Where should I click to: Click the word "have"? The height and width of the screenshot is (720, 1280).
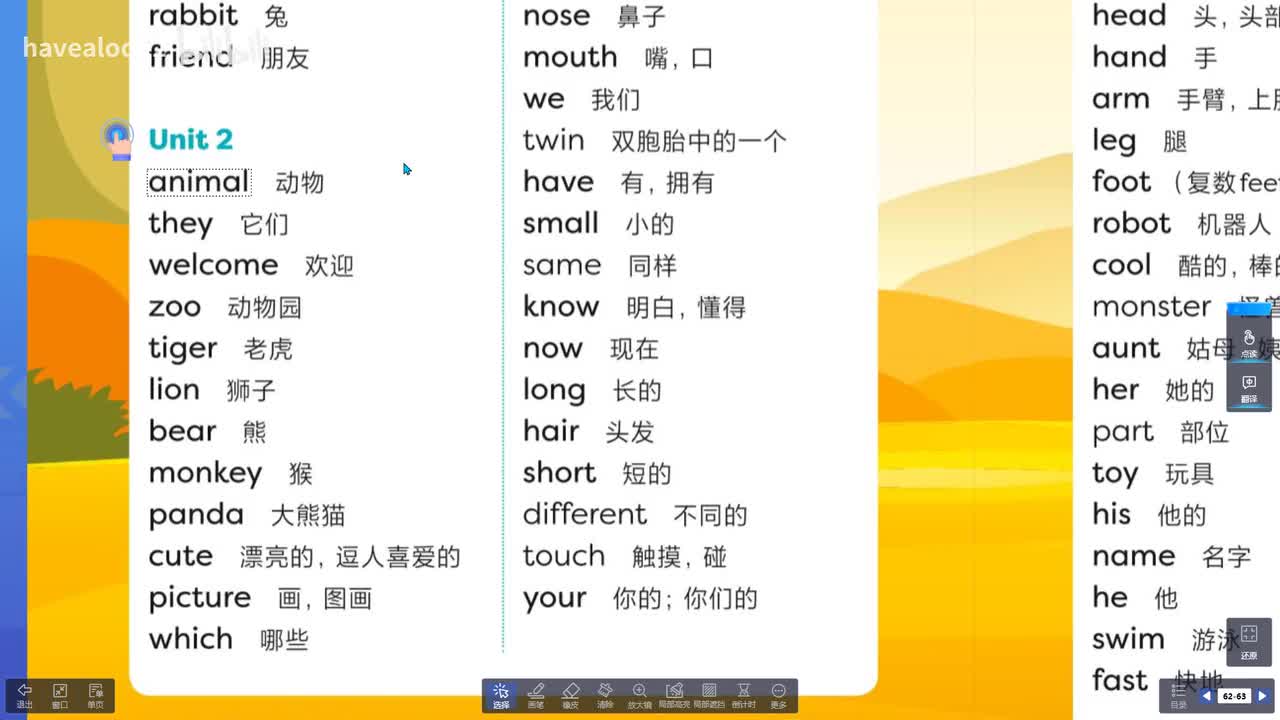click(559, 182)
